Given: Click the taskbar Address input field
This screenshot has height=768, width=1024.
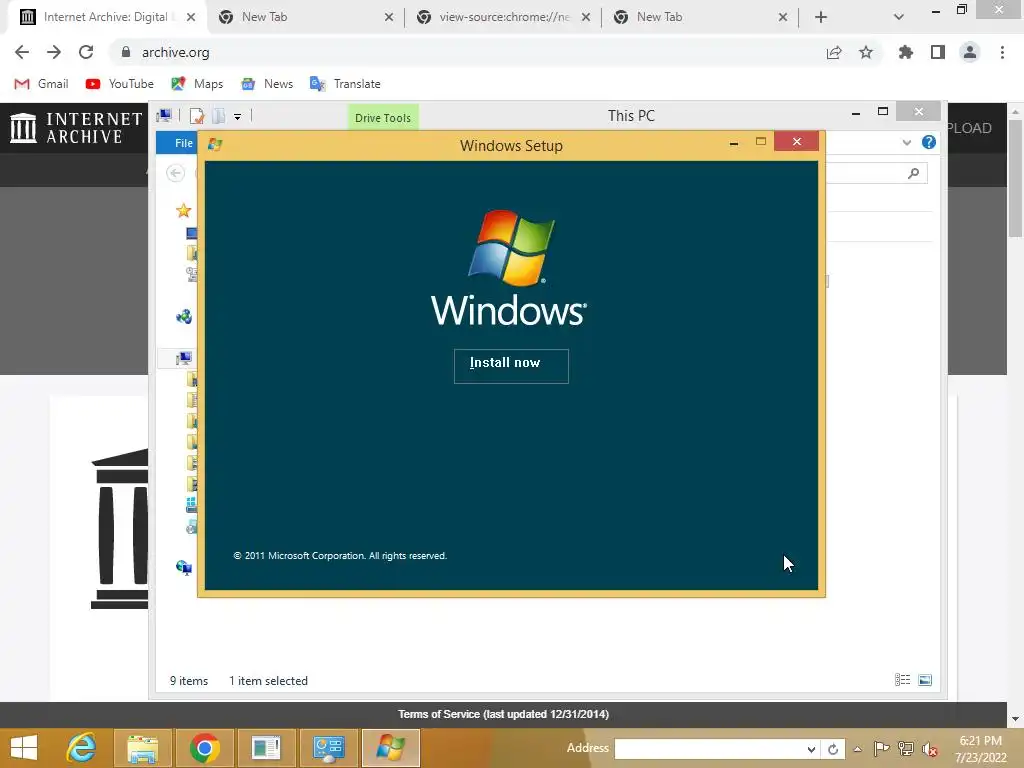Looking at the screenshot, I should [x=709, y=749].
